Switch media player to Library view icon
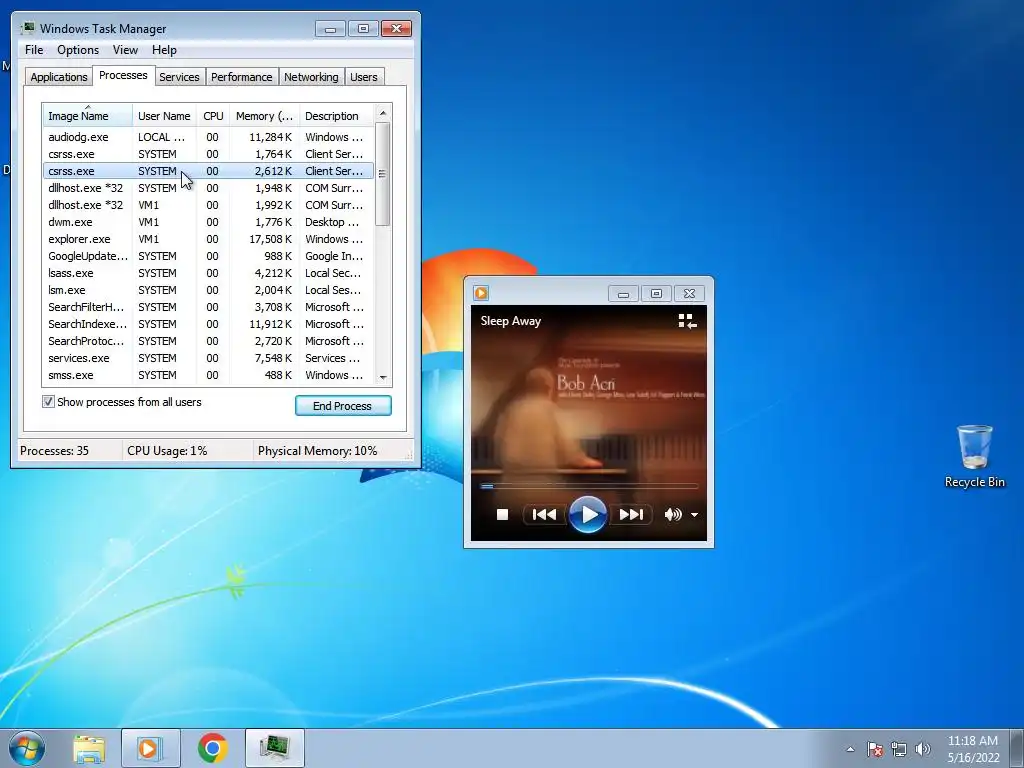 [x=687, y=321]
